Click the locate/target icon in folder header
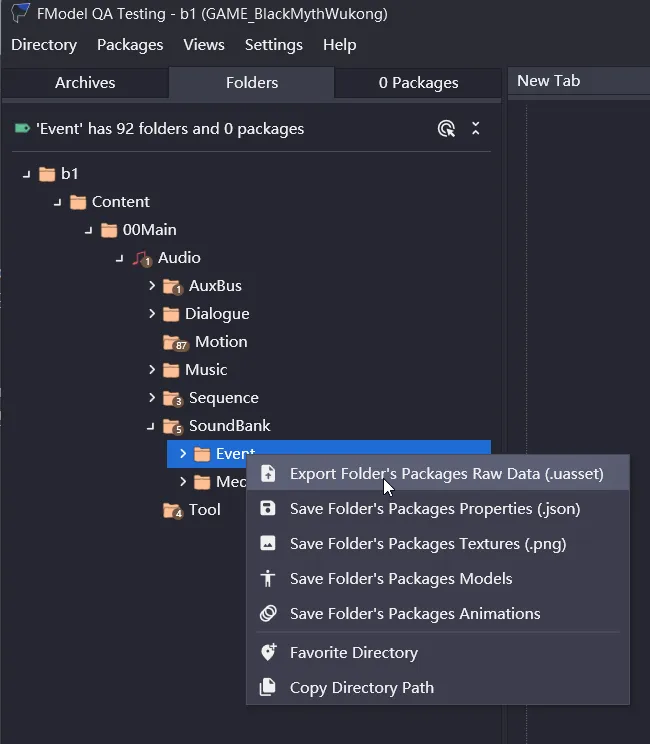650x744 pixels. 447,128
